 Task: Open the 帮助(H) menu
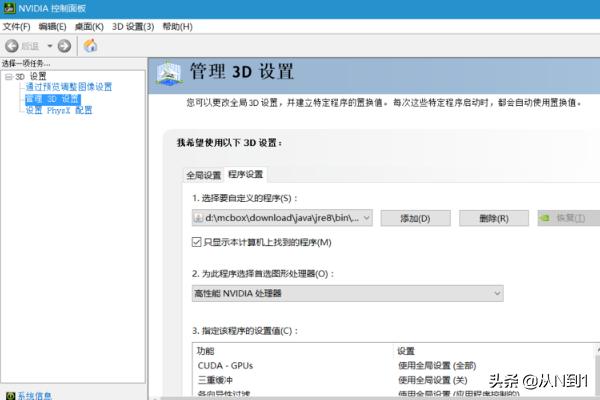(x=178, y=27)
